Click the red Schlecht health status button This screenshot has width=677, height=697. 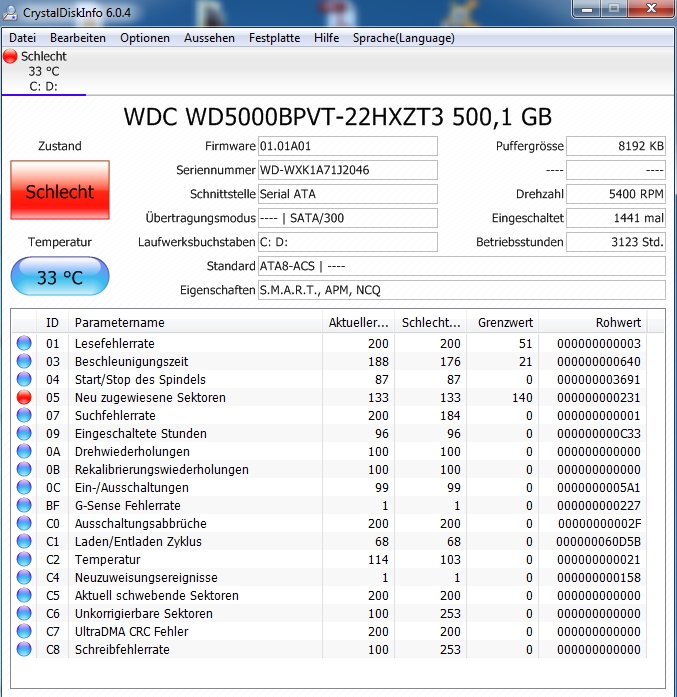pyautogui.click(x=60, y=190)
